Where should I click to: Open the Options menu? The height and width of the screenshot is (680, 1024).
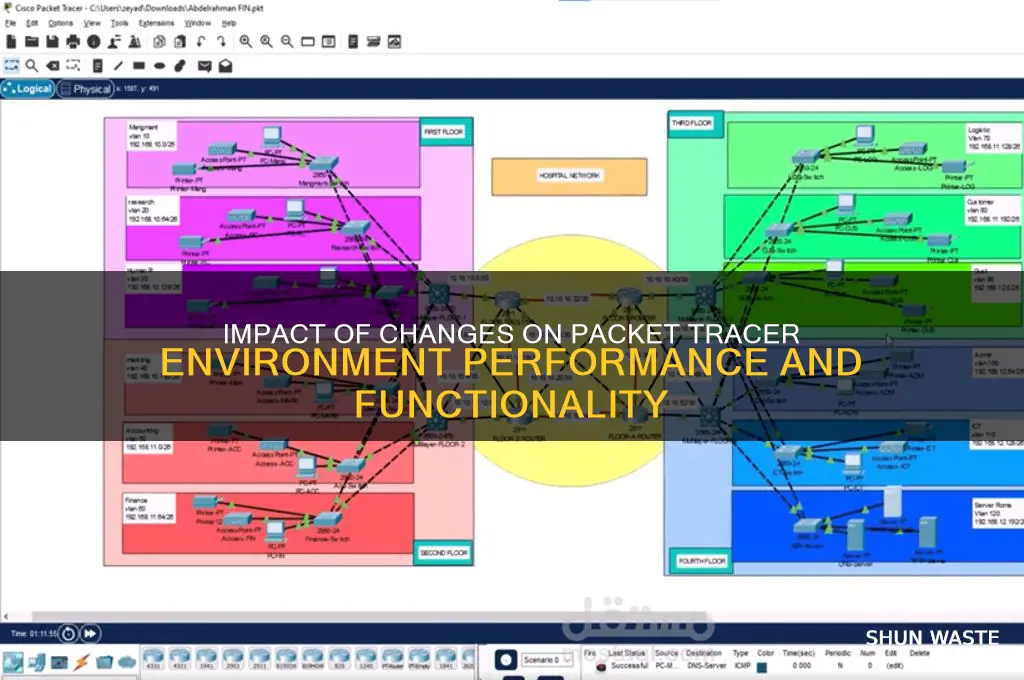(x=60, y=23)
